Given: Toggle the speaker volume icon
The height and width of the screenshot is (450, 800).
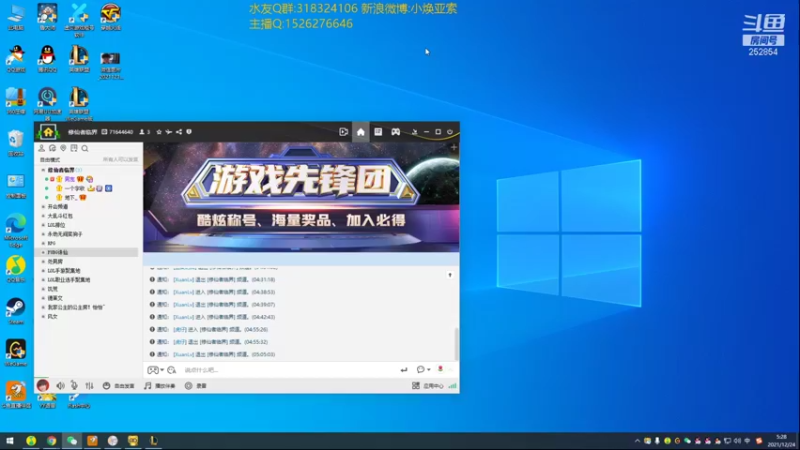Looking at the screenshot, I should 60,386.
